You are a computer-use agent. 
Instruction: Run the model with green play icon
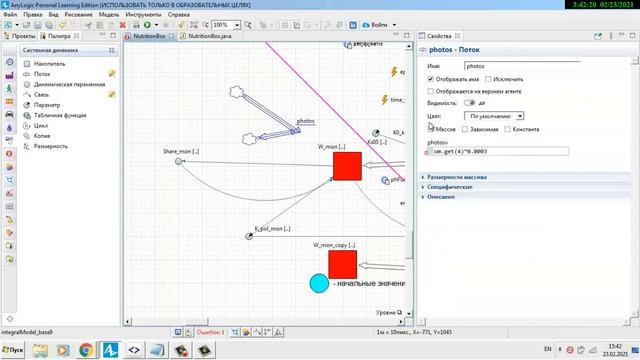147,25
